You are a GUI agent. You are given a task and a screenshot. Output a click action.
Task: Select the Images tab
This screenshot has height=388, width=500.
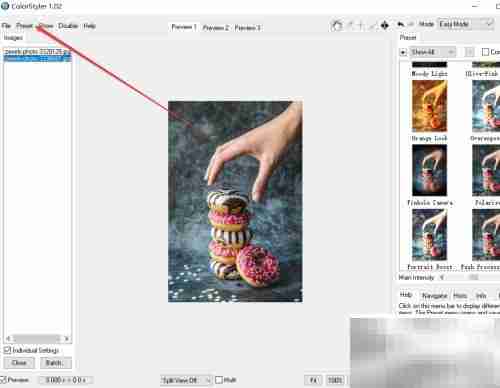pos(13,38)
